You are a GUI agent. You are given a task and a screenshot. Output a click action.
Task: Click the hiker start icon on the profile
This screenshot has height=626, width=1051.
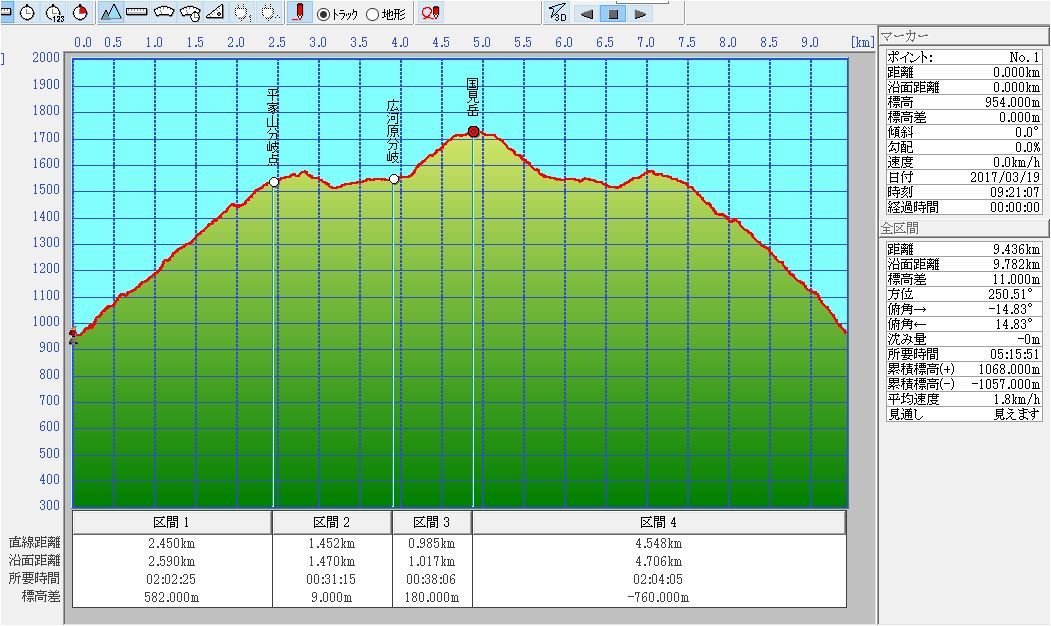(73, 336)
